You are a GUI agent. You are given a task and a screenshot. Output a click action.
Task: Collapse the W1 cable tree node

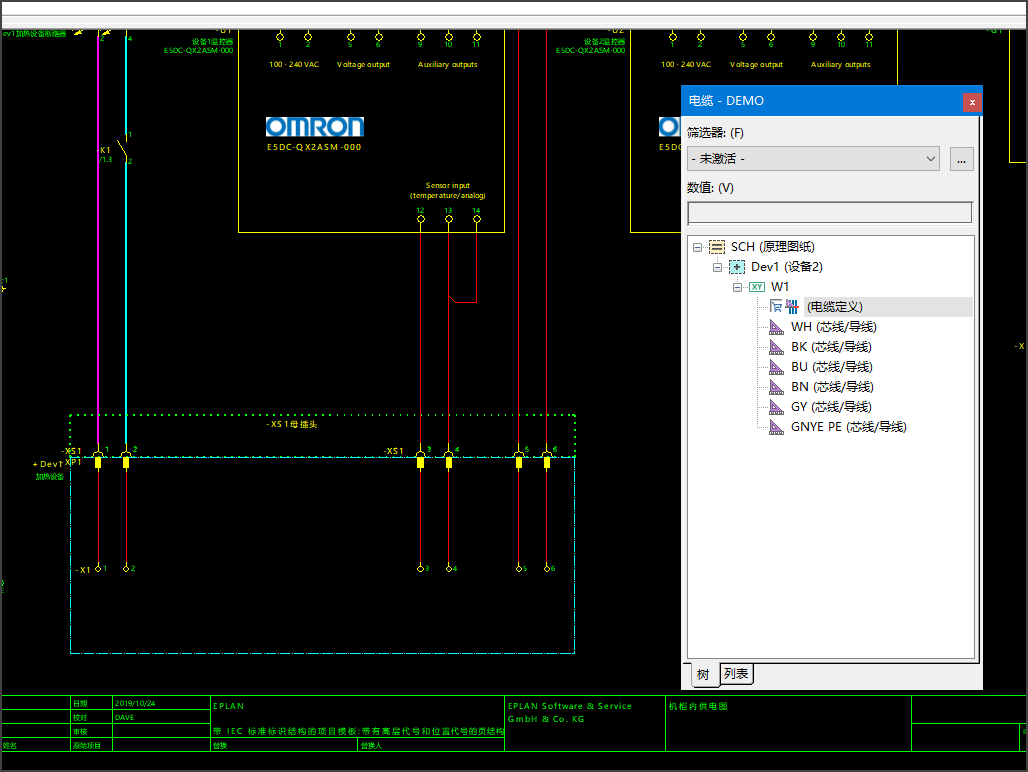[x=737, y=287]
